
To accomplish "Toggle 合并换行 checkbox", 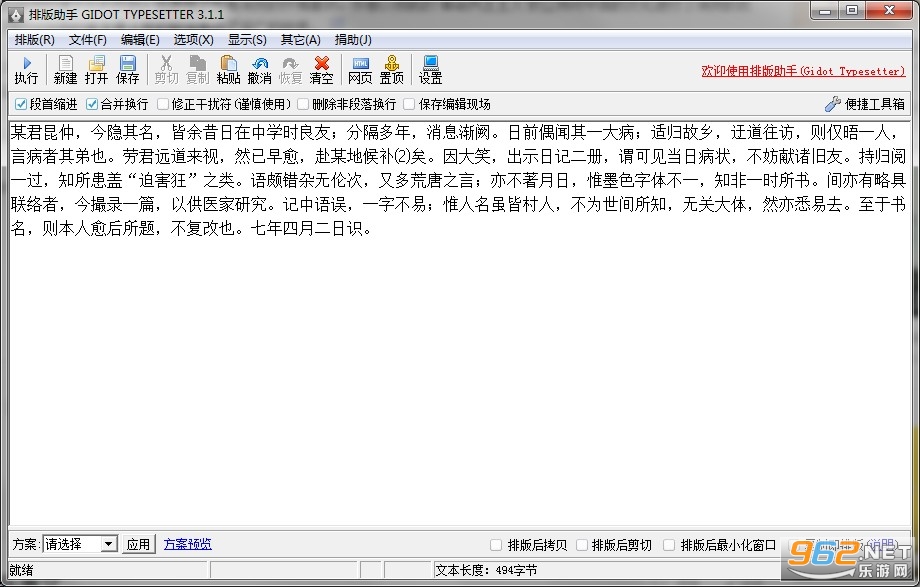I will click(x=92, y=104).
